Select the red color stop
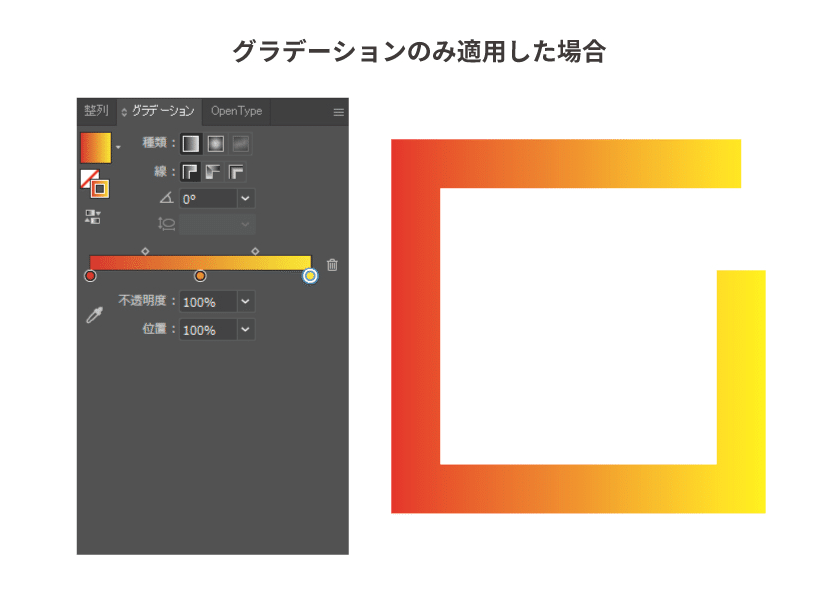The image size is (838, 591). pos(90,276)
